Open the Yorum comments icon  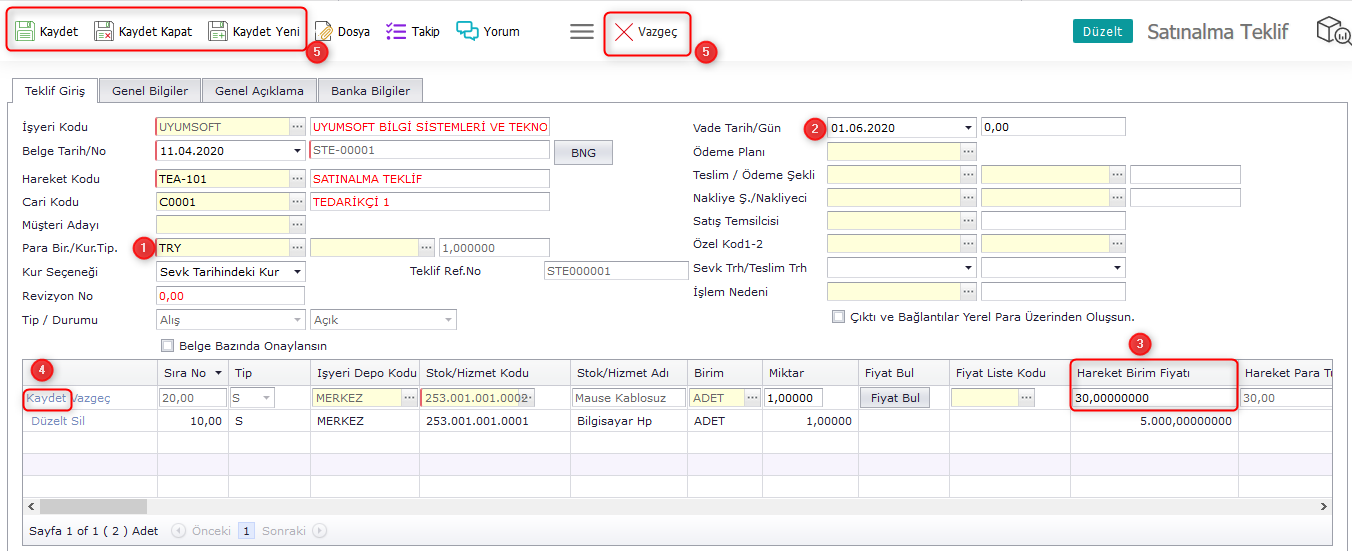pyautogui.click(x=467, y=31)
